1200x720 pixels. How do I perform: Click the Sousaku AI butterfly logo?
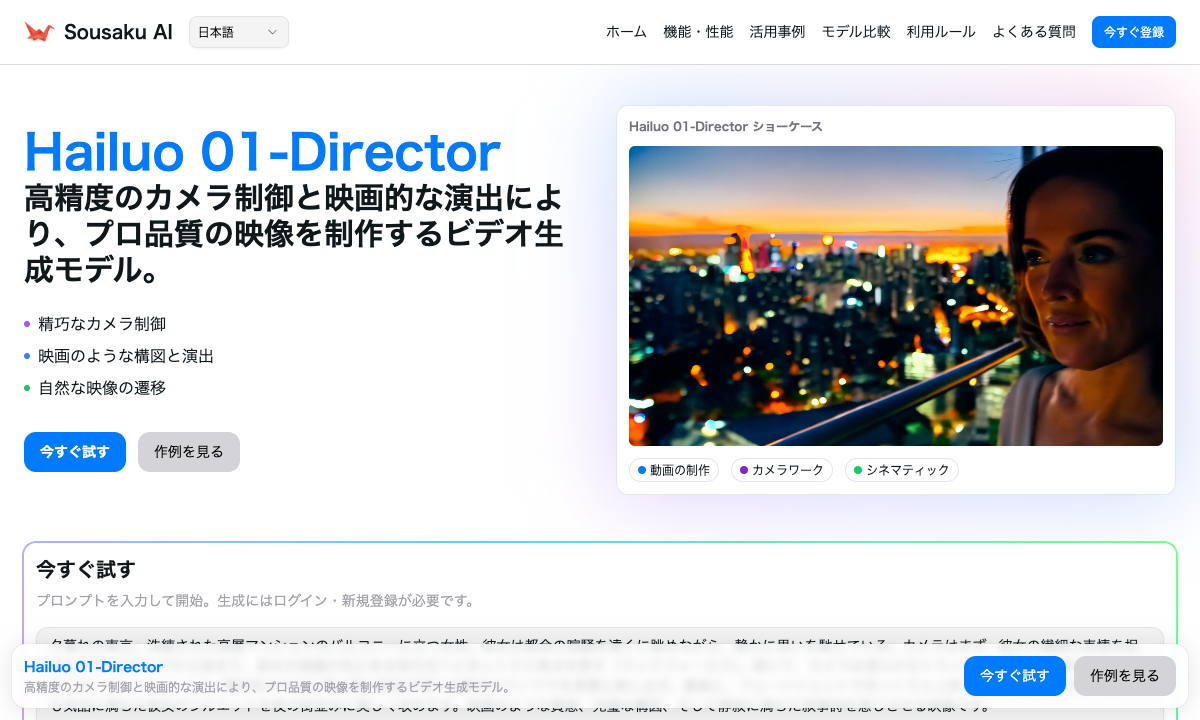coord(38,29)
